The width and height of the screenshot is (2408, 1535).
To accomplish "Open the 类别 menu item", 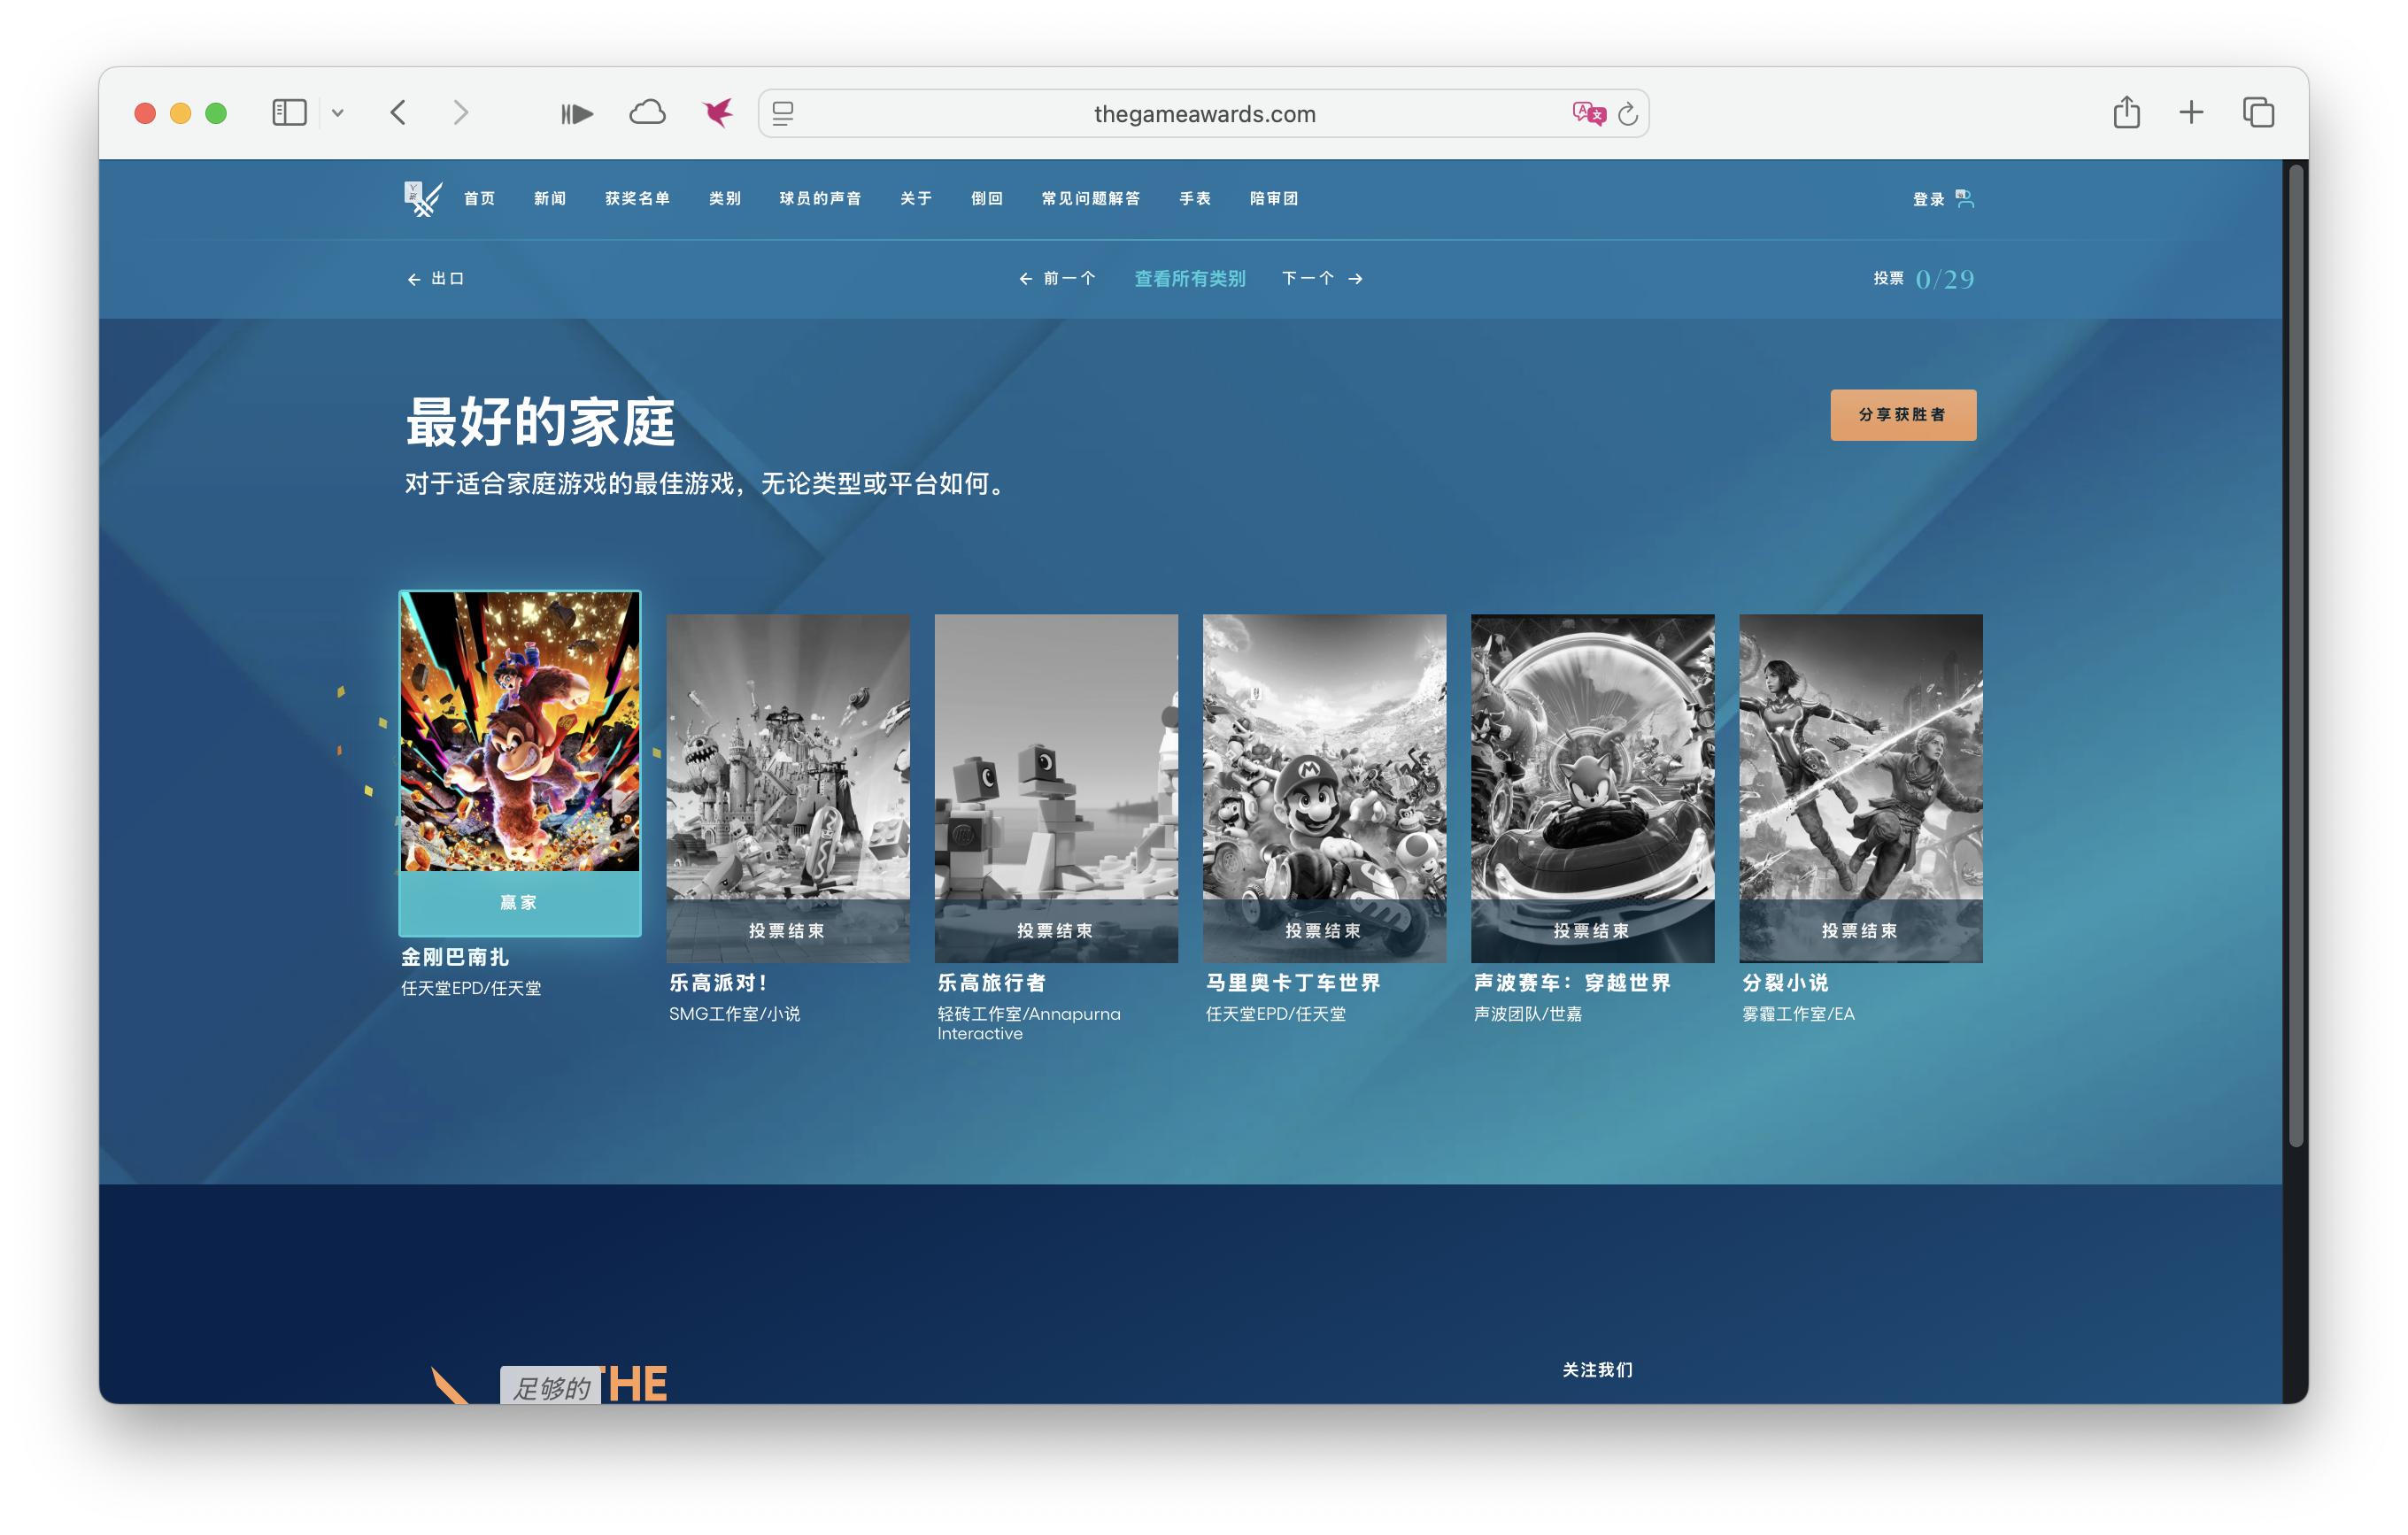I will 724,198.
